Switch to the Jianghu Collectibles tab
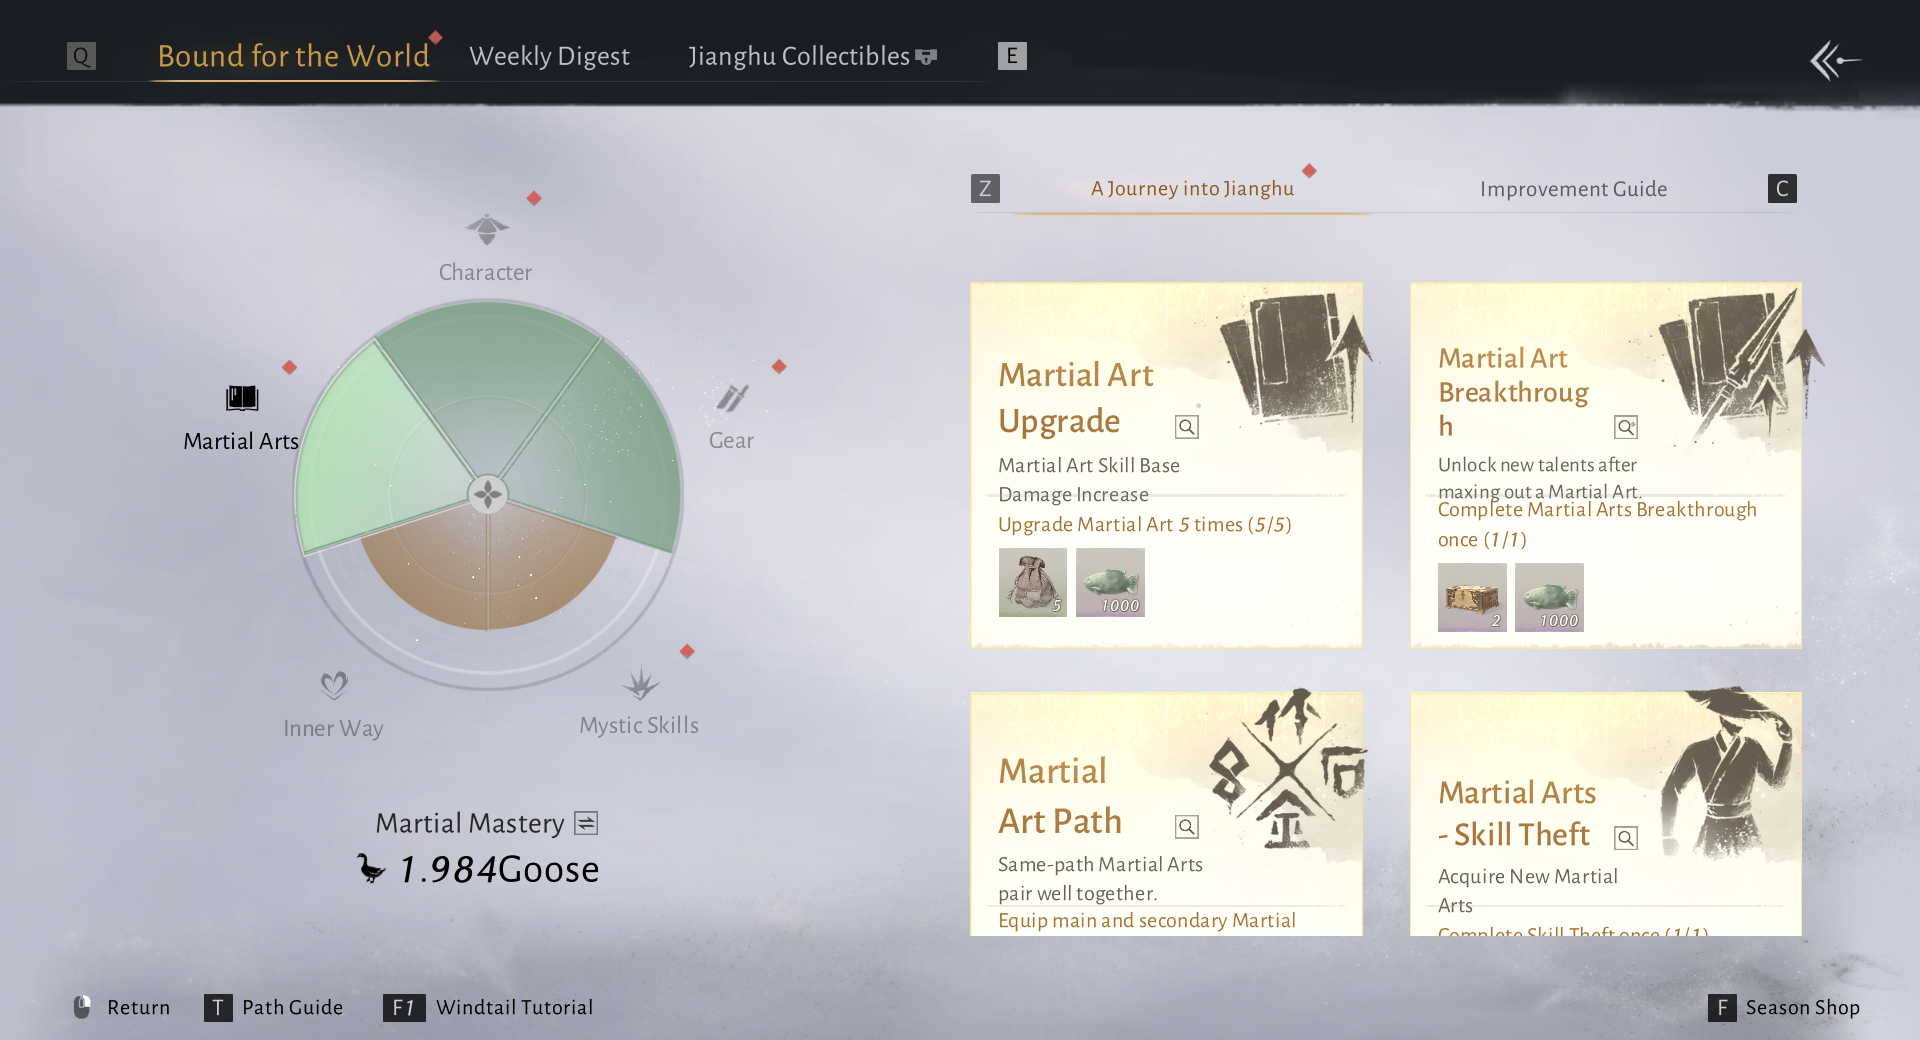 pyautogui.click(x=799, y=56)
